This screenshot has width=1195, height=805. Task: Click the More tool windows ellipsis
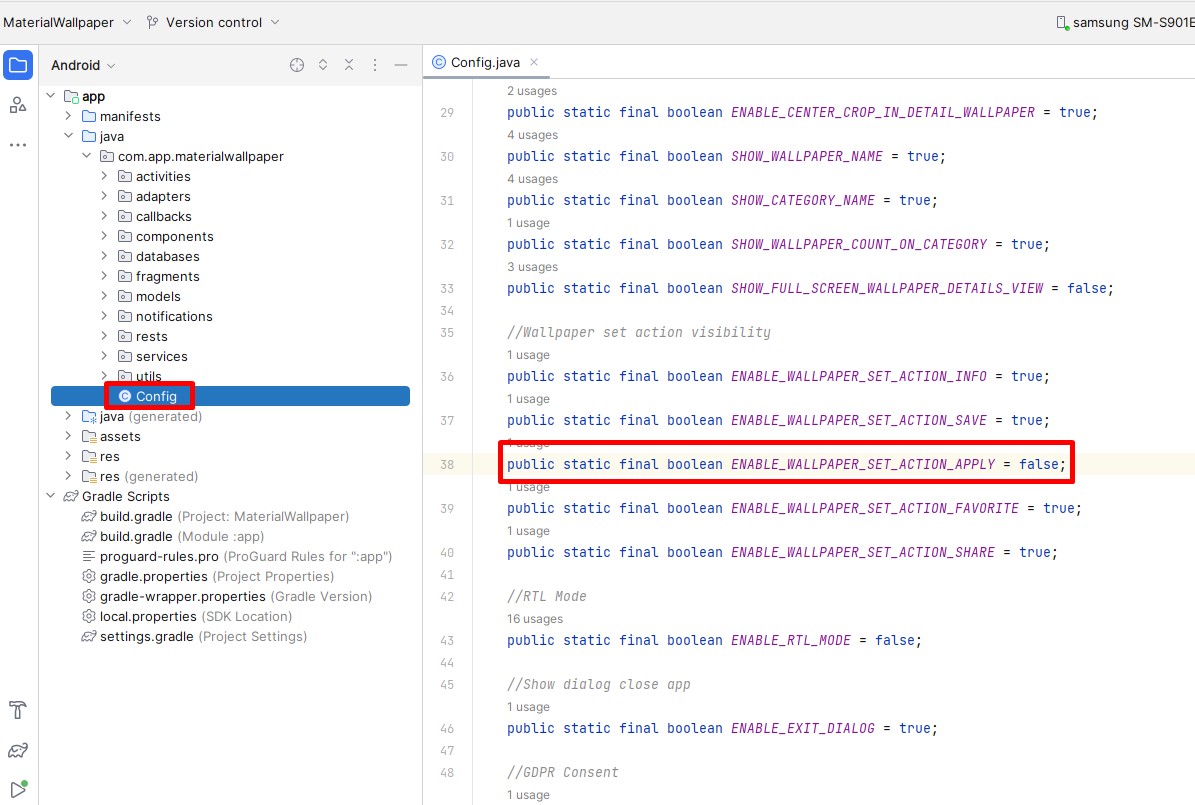[x=18, y=145]
